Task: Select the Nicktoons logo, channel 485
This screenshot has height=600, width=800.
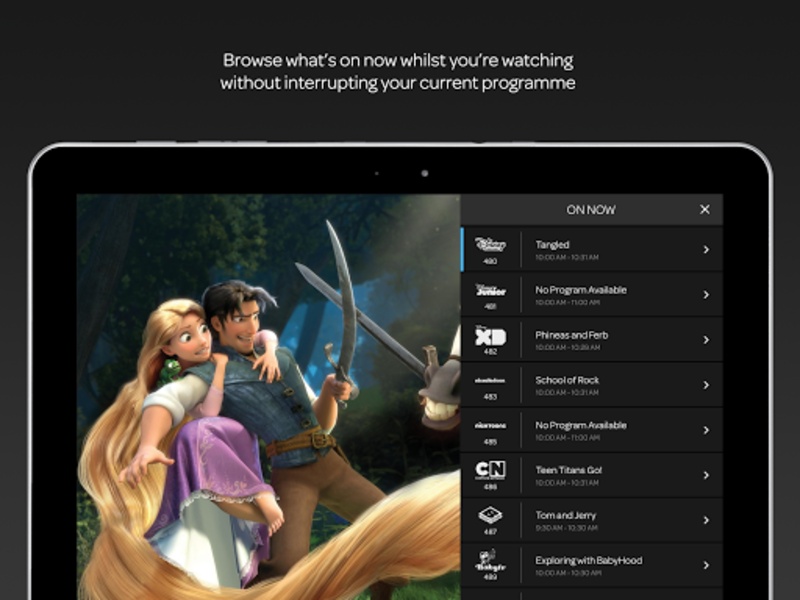Action: (490, 426)
